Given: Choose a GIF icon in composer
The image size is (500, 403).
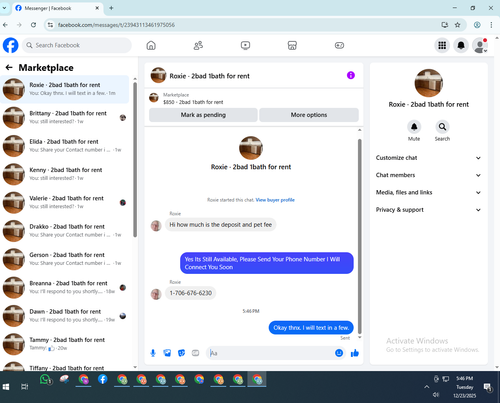Looking at the screenshot, I should coord(196,353).
